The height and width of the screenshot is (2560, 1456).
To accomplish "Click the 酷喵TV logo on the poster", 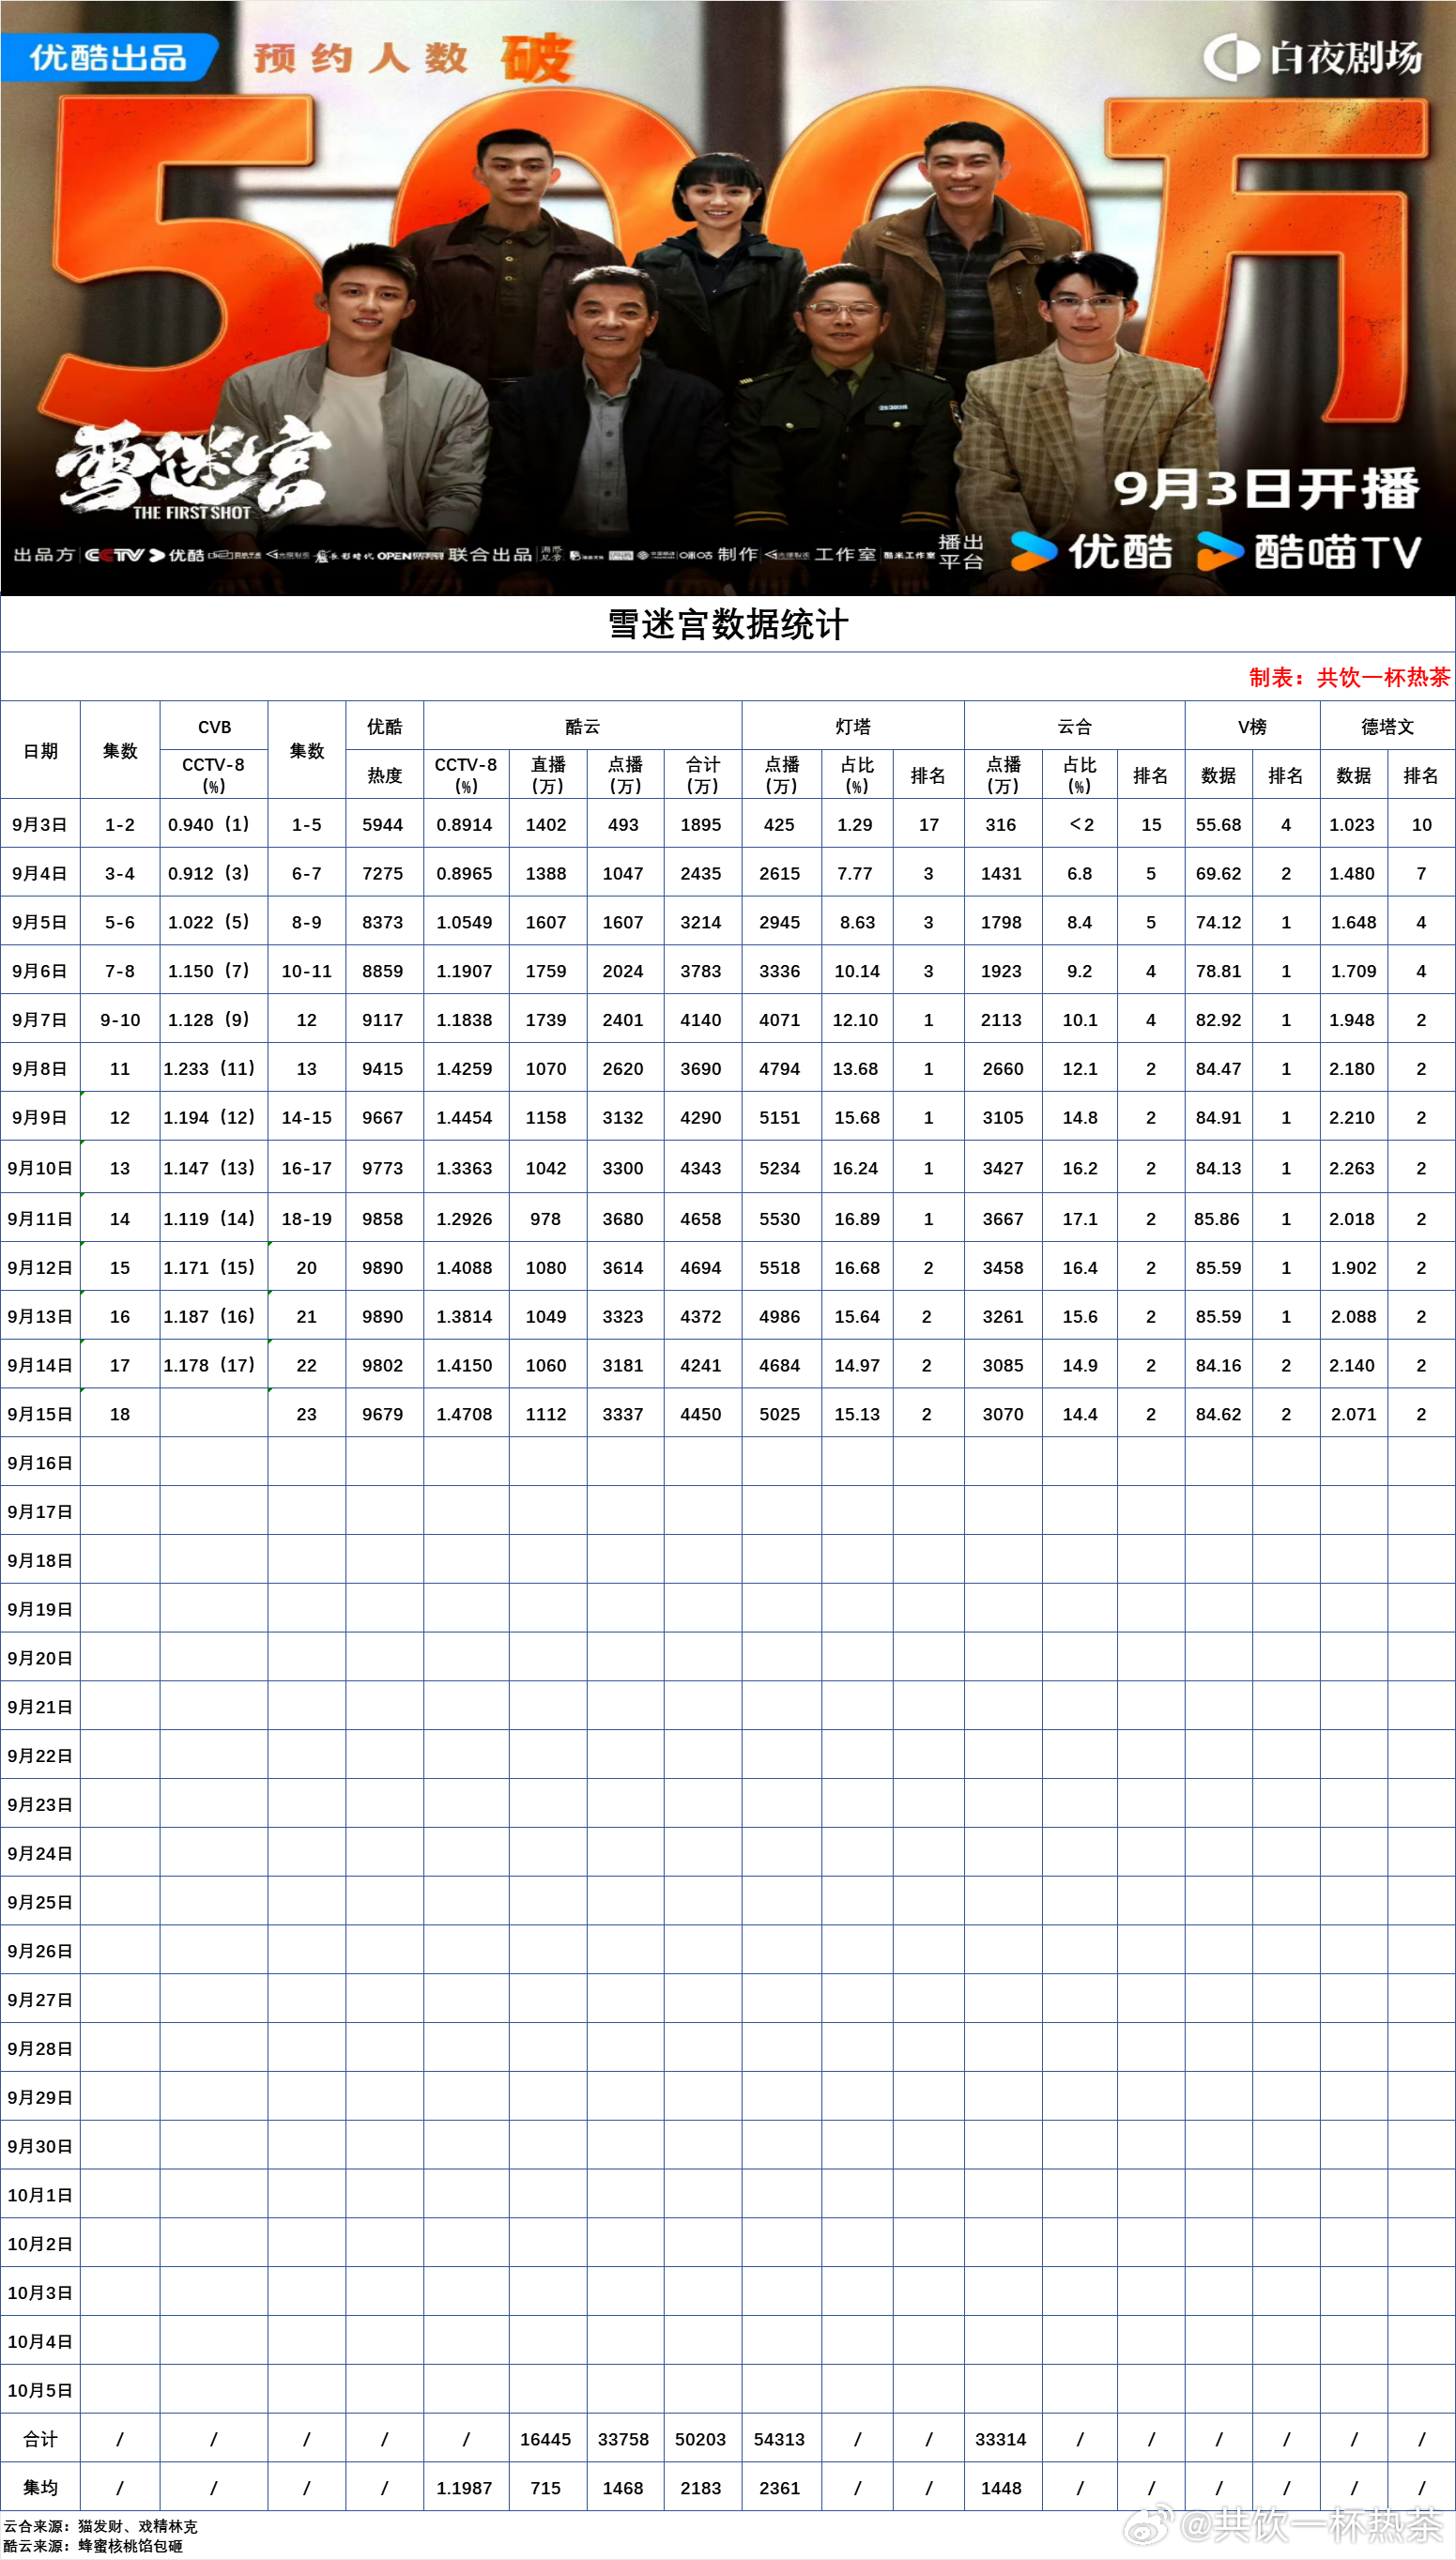I will point(1309,552).
